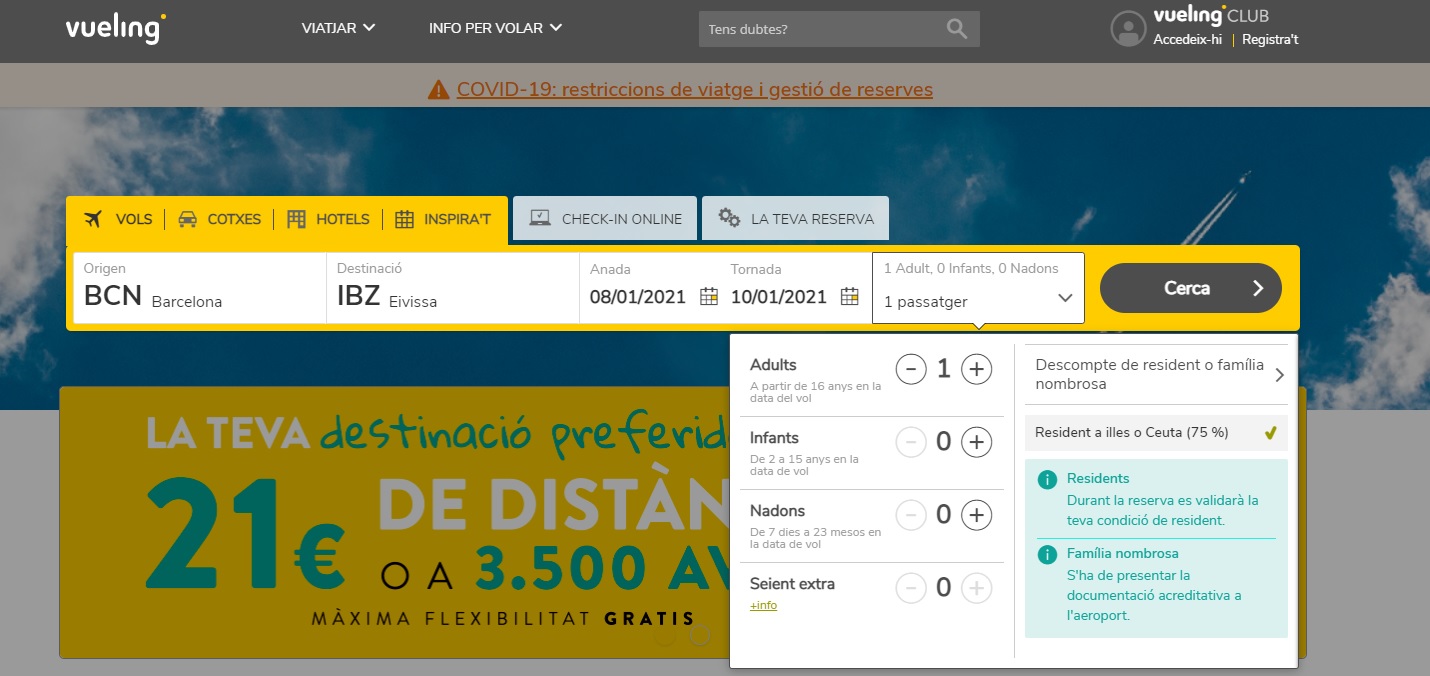This screenshot has width=1430, height=676.
Task: Decrease the number of Infants
Action: 910,442
